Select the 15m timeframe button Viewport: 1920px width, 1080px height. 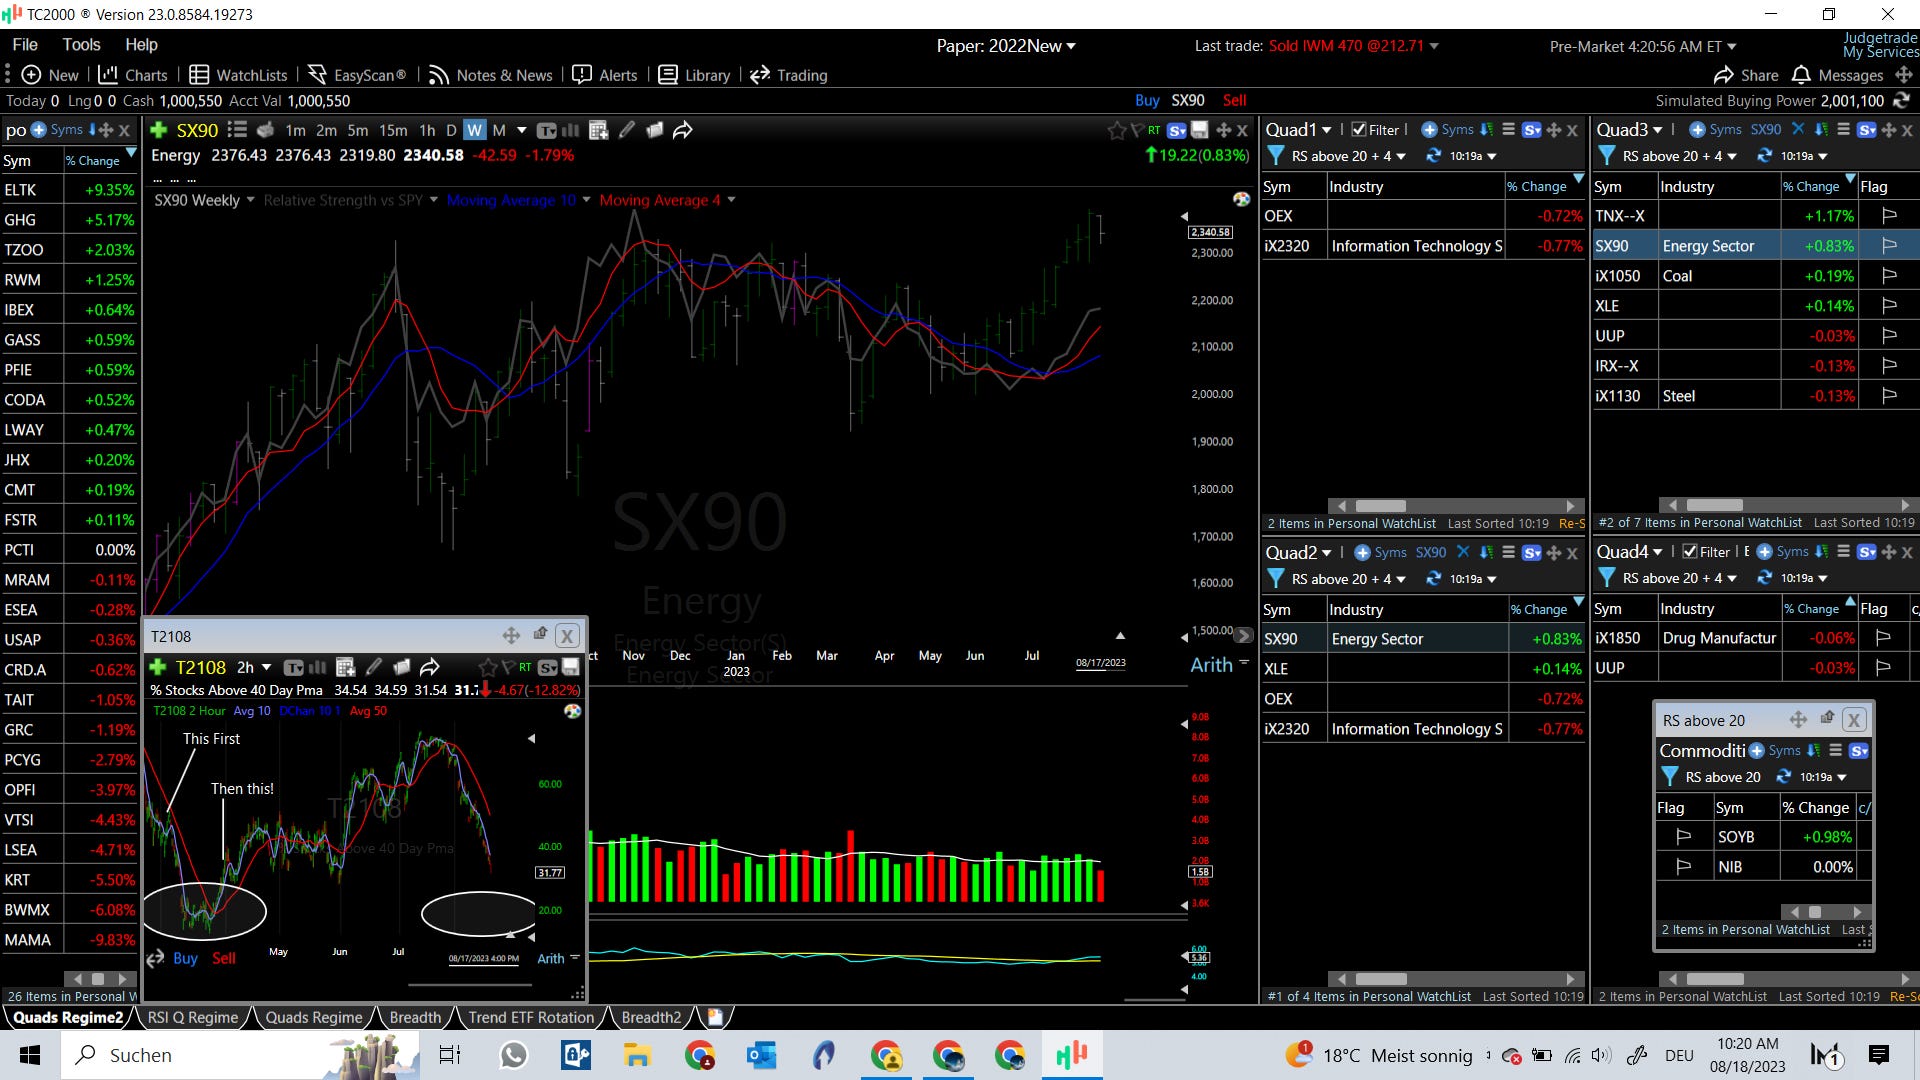point(393,130)
